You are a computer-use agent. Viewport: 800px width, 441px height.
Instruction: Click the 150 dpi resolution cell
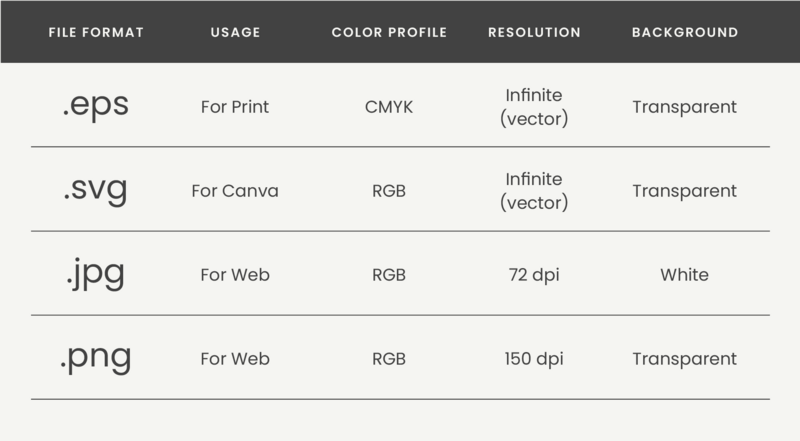point(534,359)
